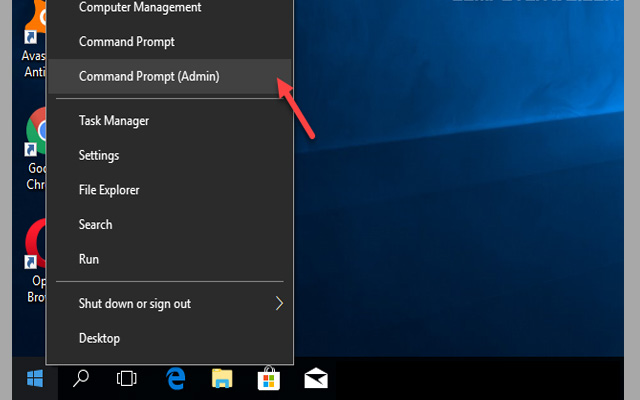Select Run from the menu

(x=89, y=259)
